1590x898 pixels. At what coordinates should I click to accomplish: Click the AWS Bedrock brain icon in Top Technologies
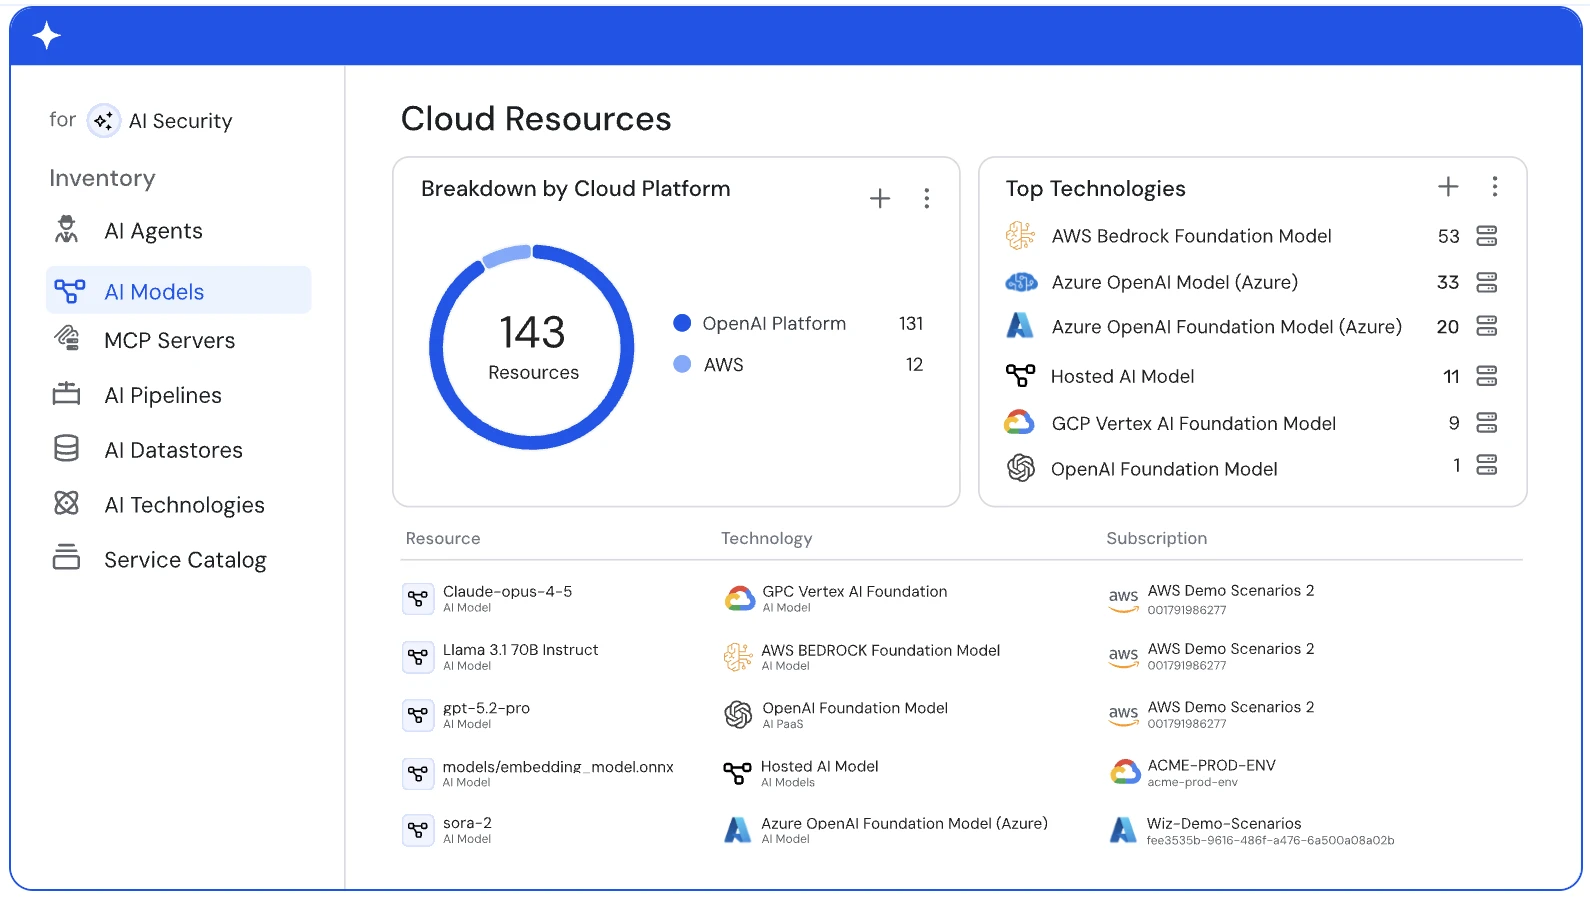pyautogui.click(x=1020, y=236)
